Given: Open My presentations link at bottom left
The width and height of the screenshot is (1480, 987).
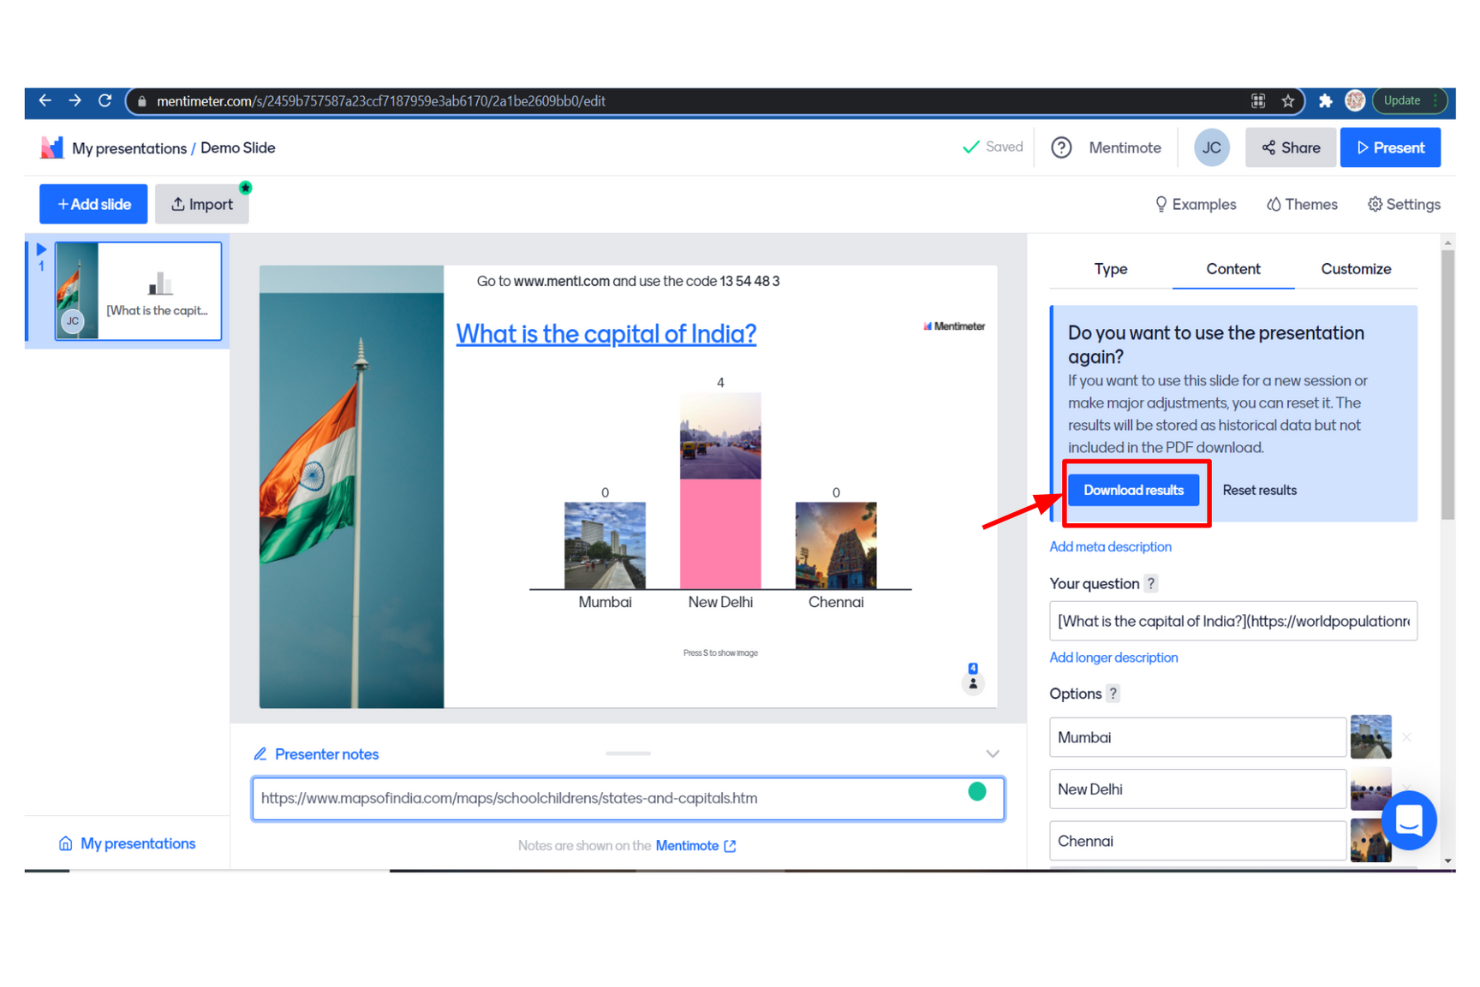Looking at the screenshot, I should (x=127, y=844).
